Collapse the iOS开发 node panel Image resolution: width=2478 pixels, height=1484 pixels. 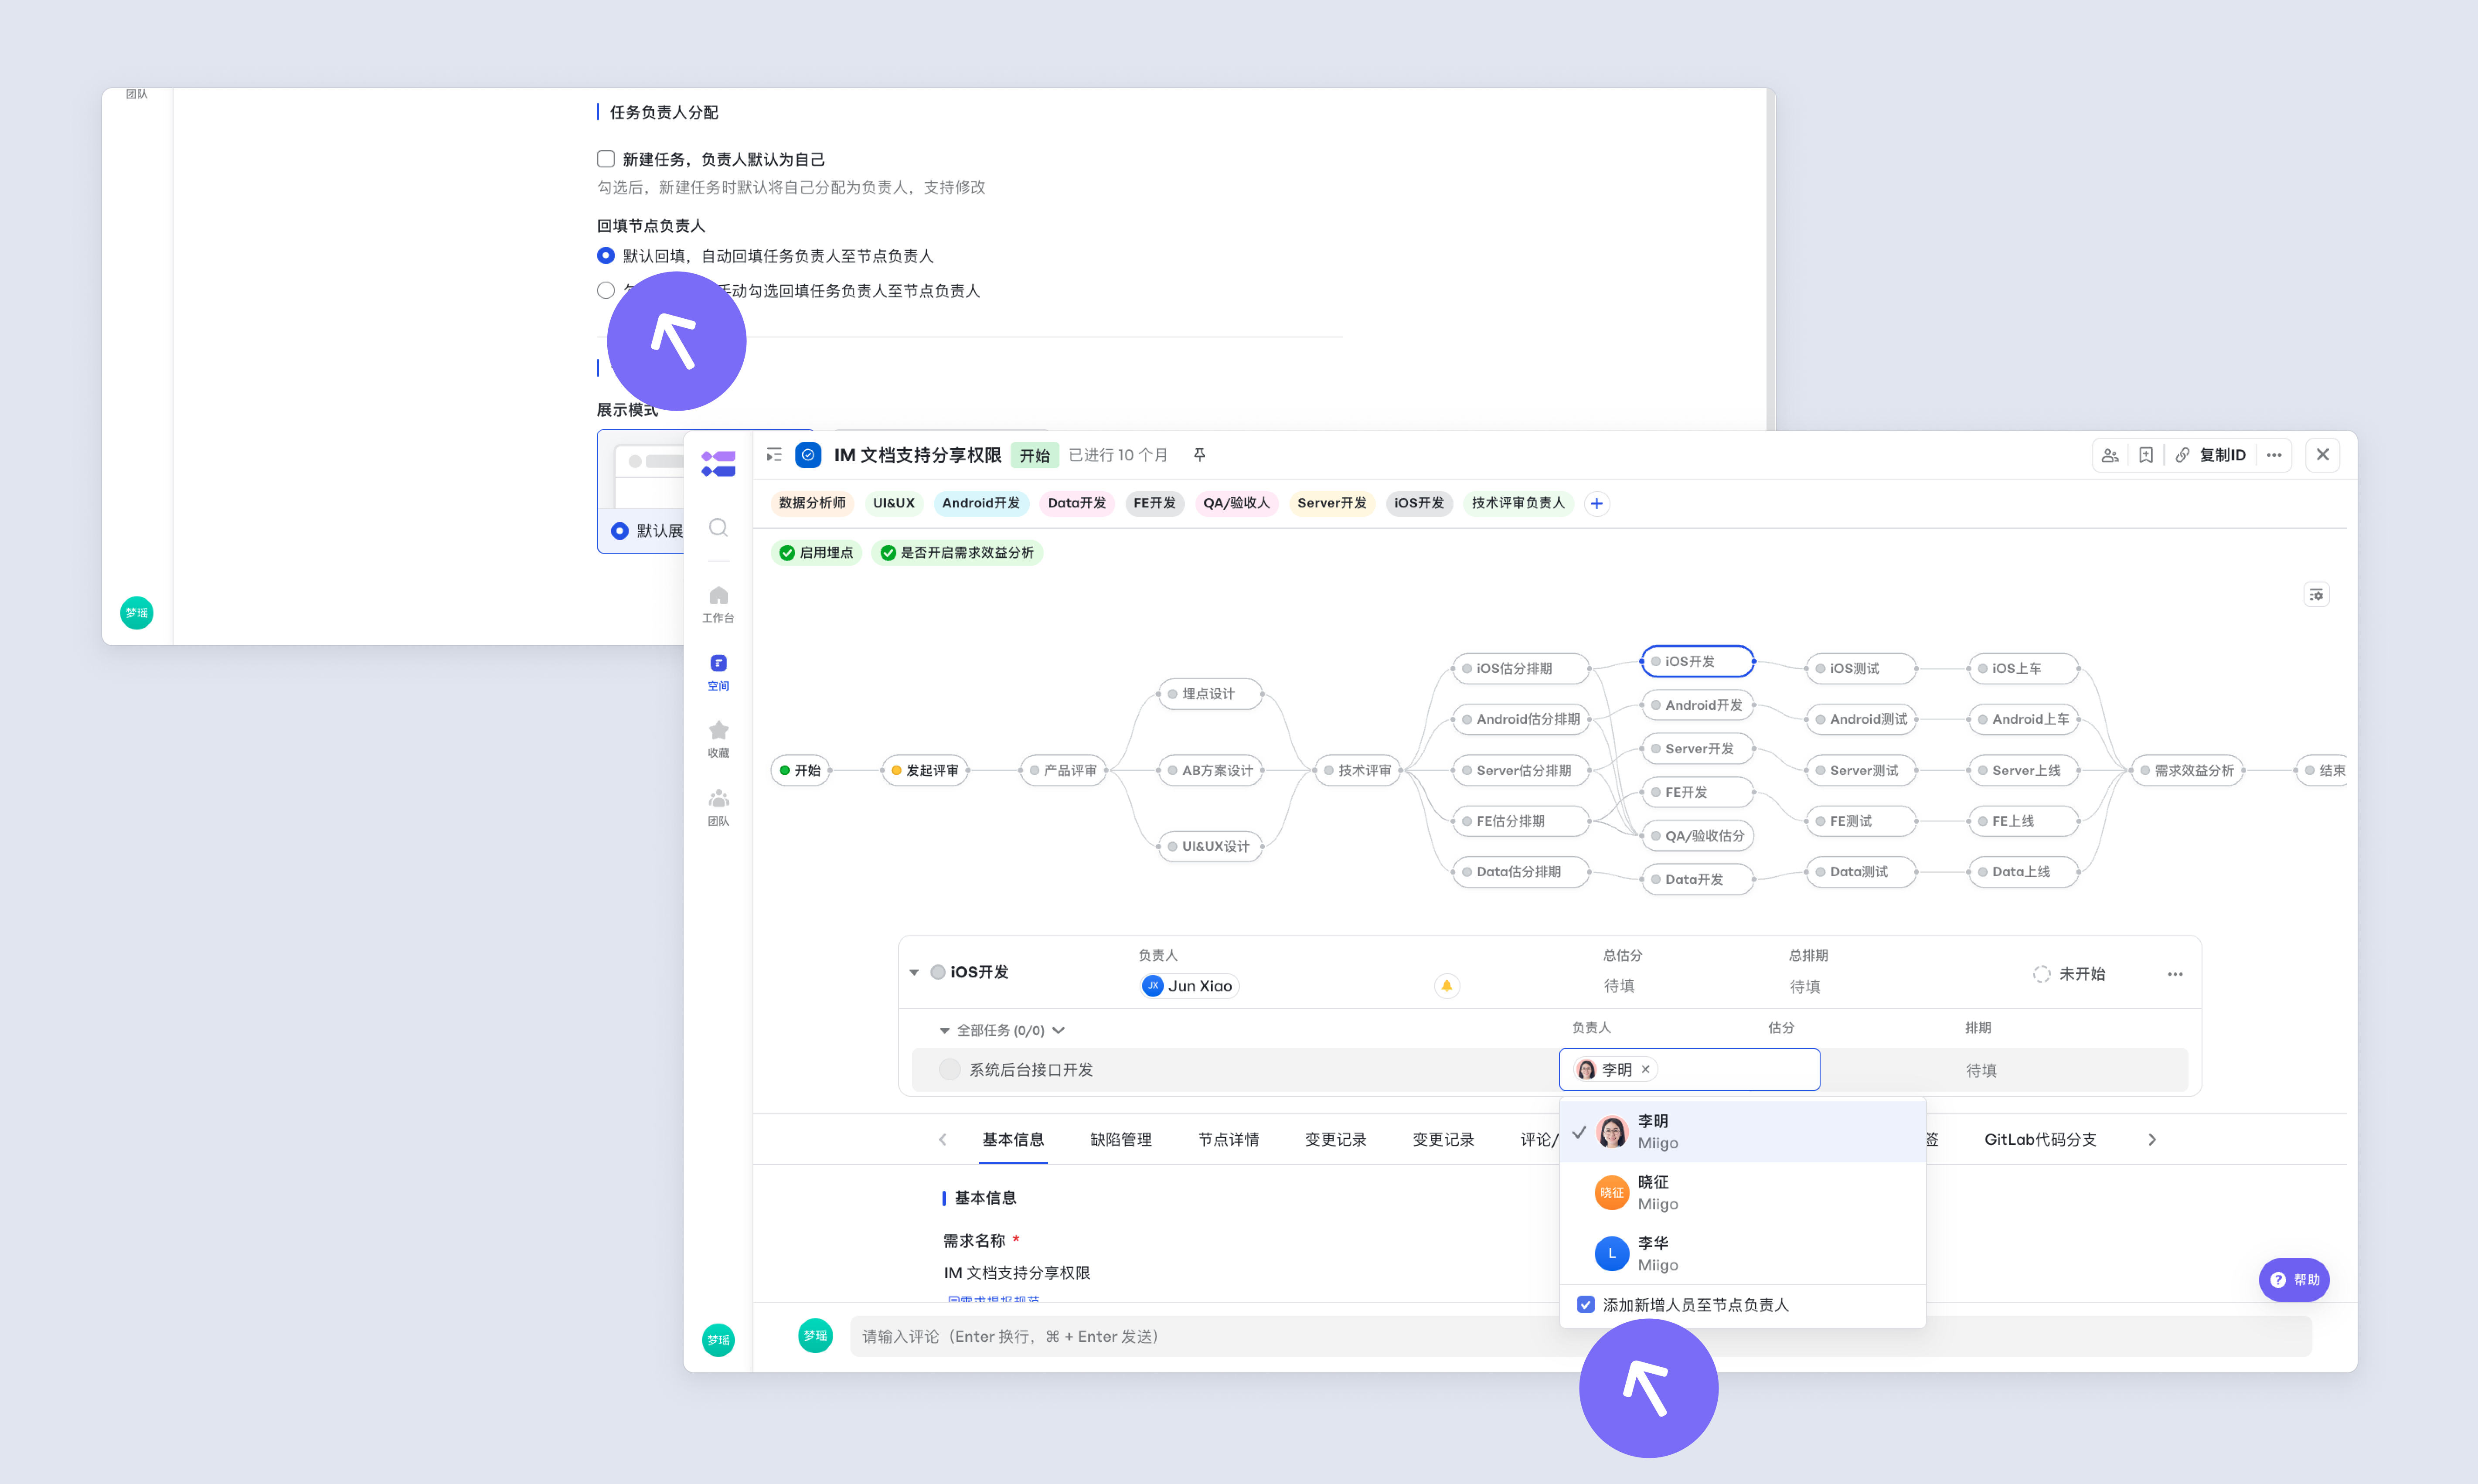pyautogui.click(x=914, y=972)
